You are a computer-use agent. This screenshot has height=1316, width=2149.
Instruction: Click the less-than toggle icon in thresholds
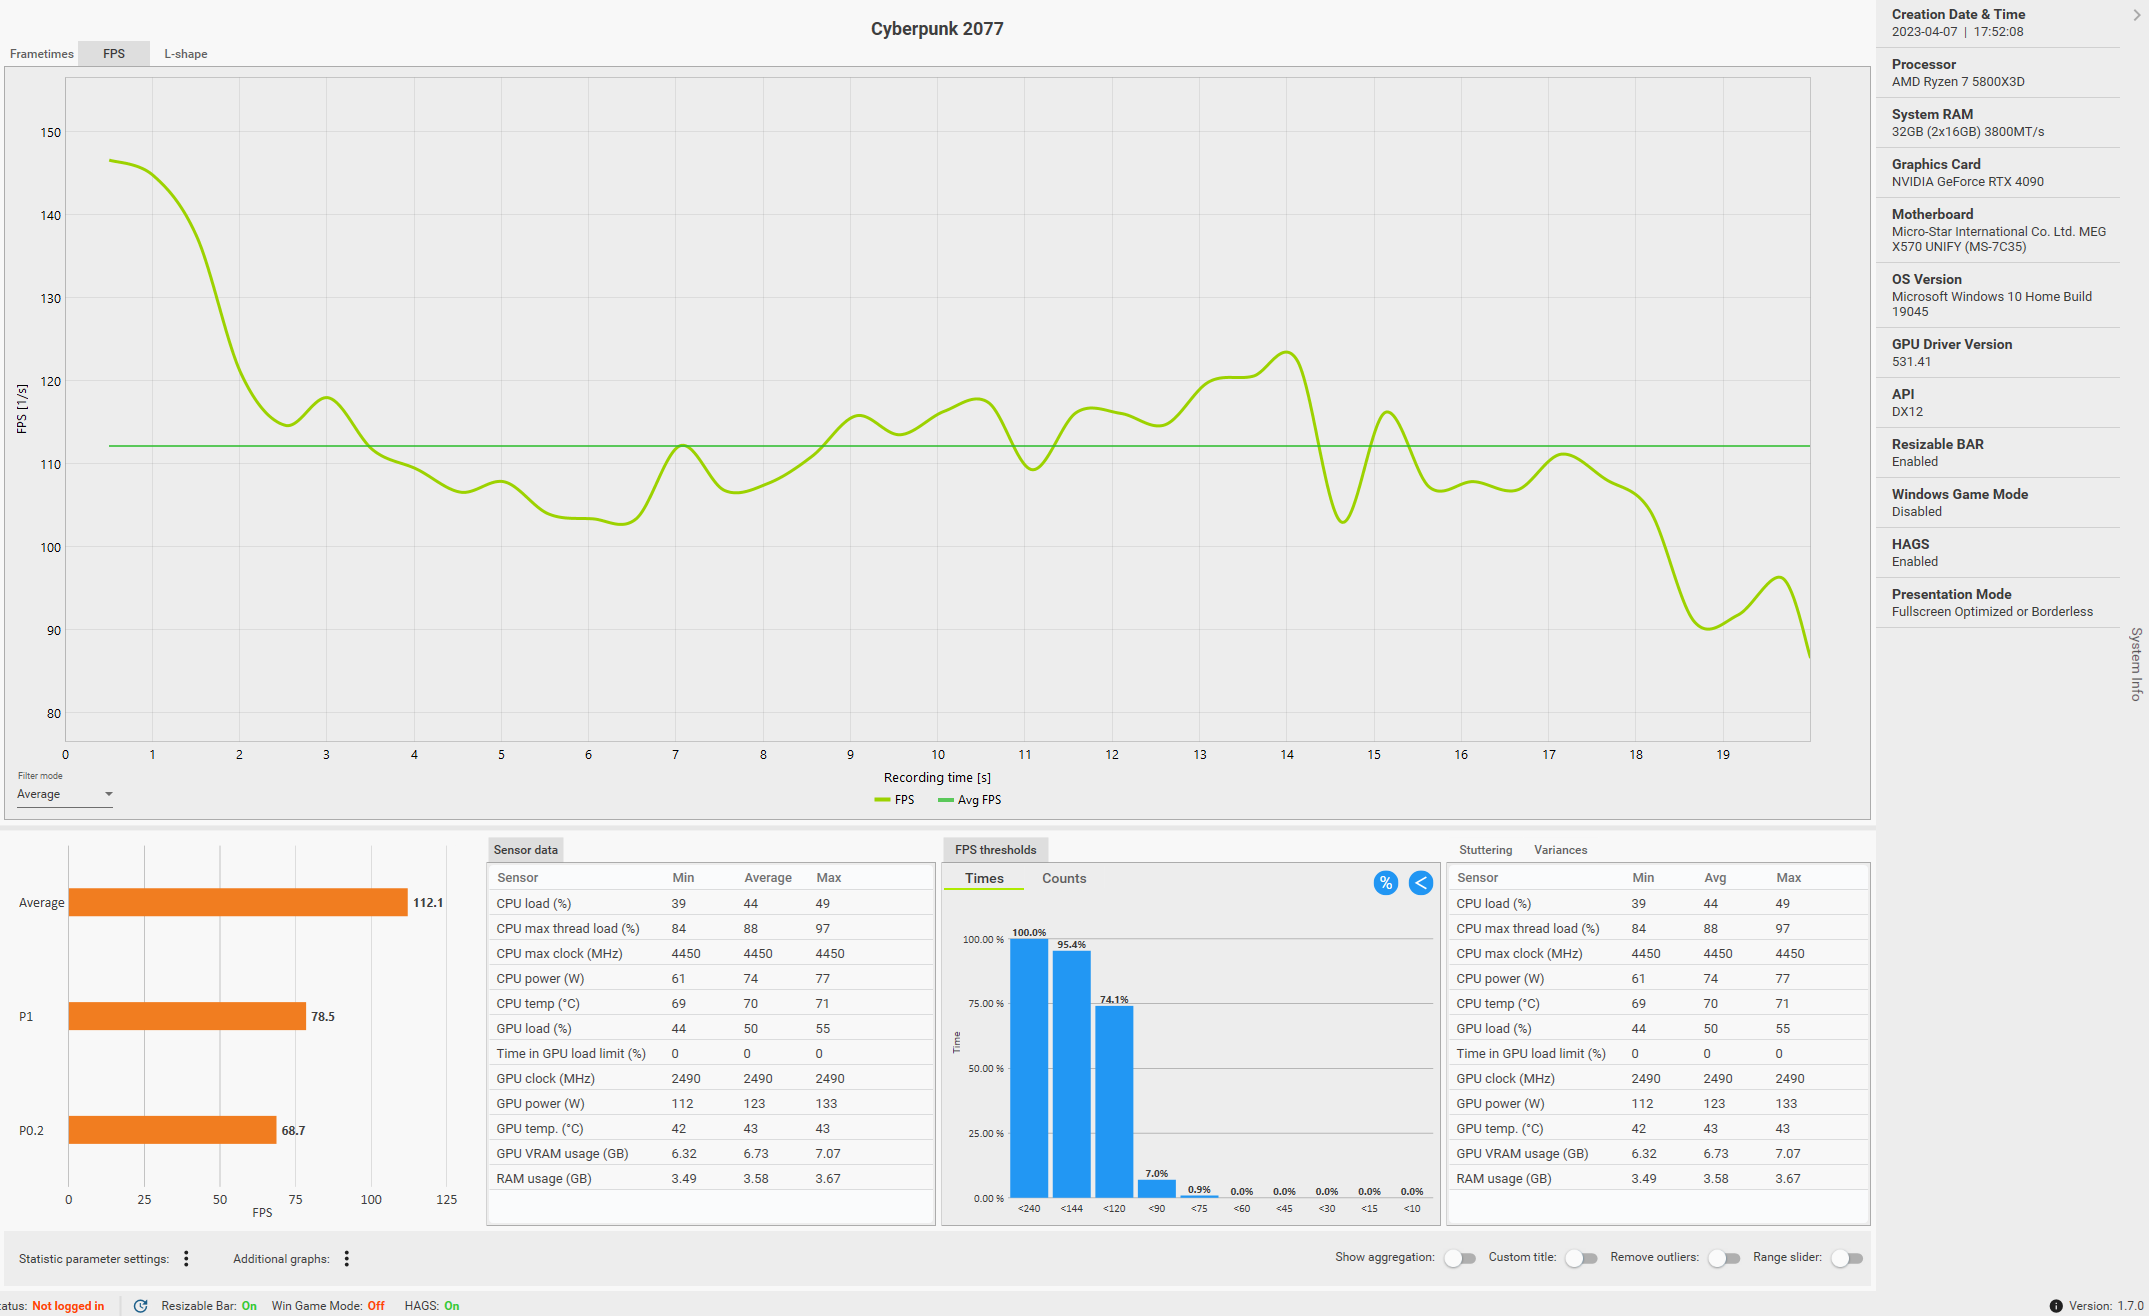point(1420,883)
